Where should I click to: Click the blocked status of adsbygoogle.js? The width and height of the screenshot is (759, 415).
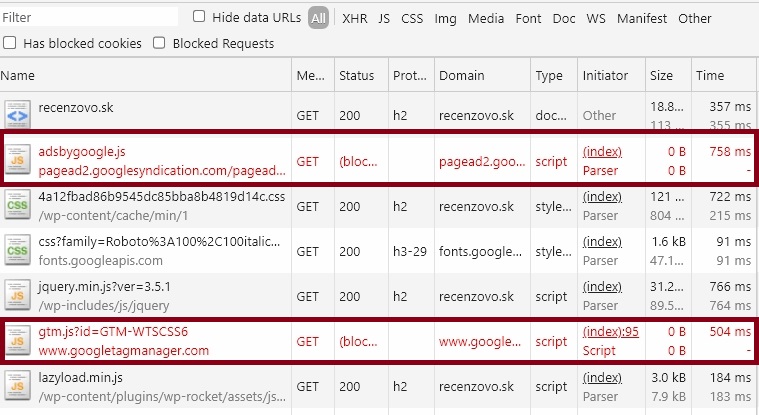click(358, 161)
